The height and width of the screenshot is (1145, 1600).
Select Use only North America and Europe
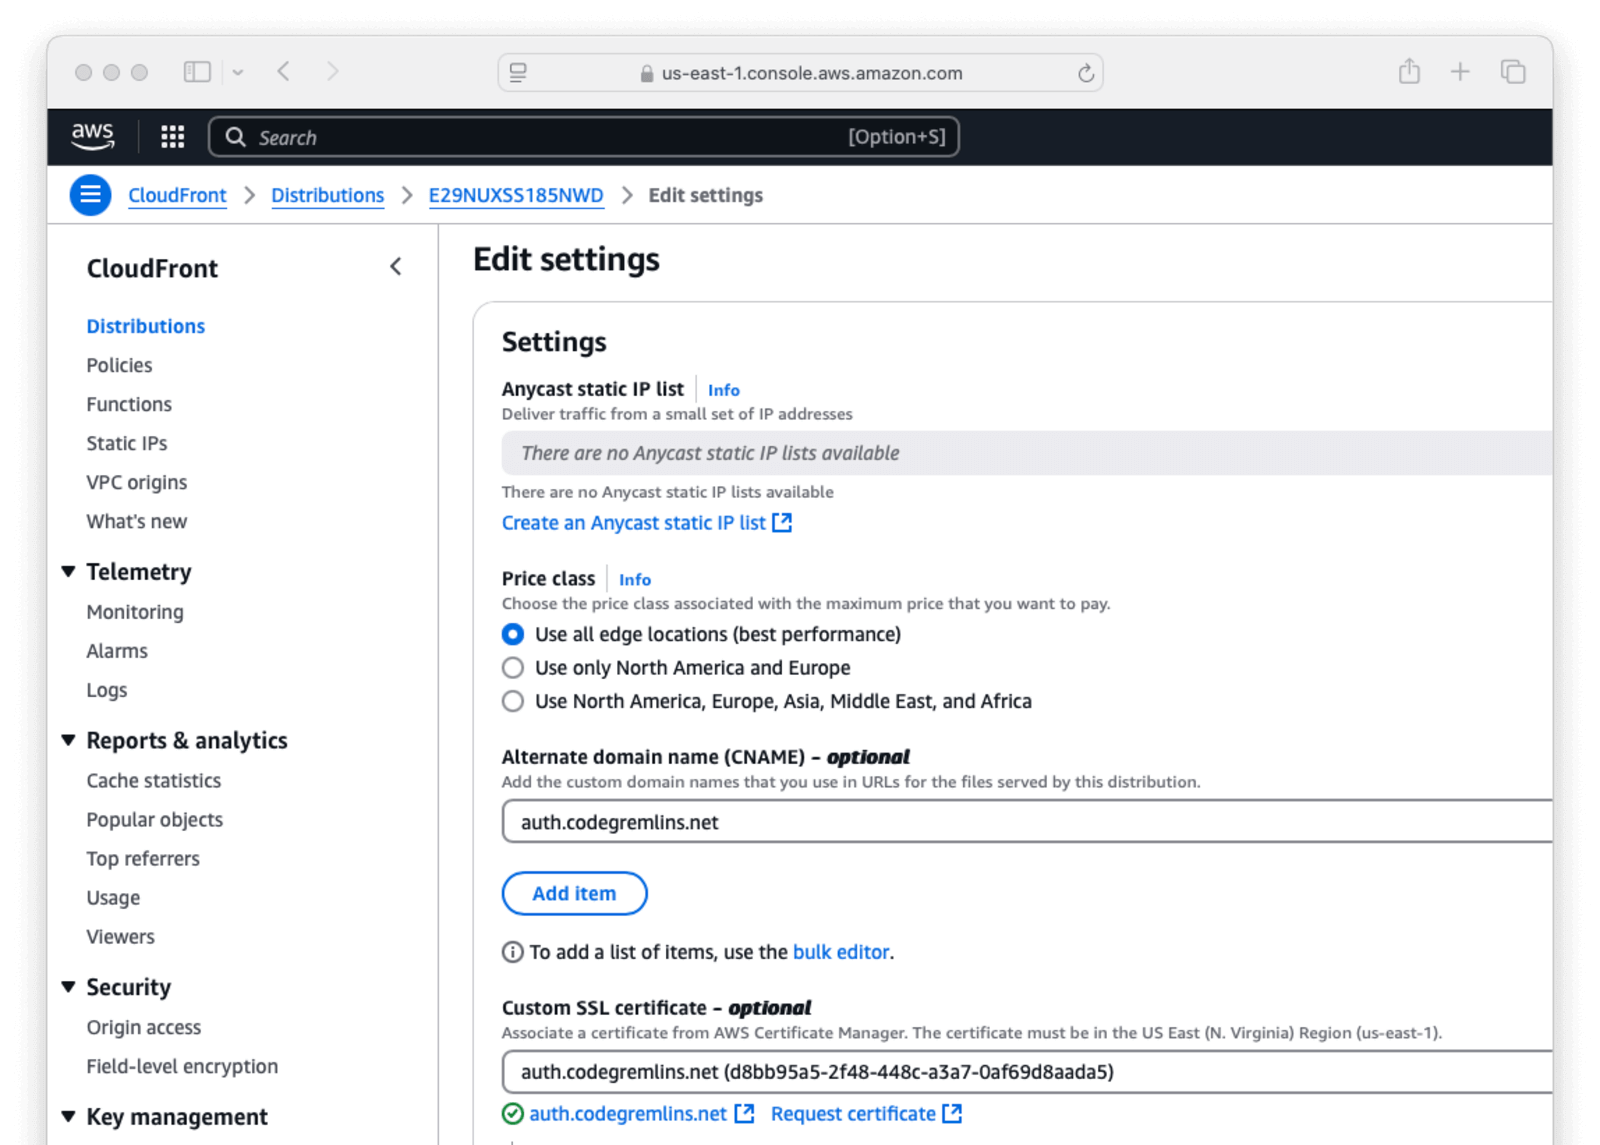[x=513, y=668]
